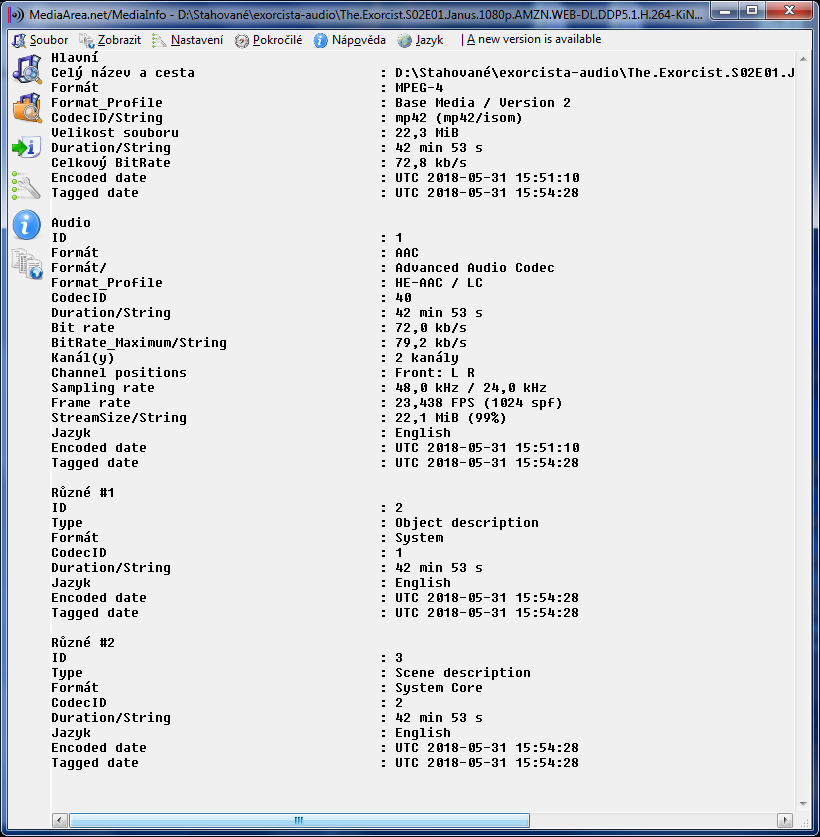The height and width of the screenshot is (837, 820).
Task: Maximize the MediaInfo window
Action: pos(751,12)
